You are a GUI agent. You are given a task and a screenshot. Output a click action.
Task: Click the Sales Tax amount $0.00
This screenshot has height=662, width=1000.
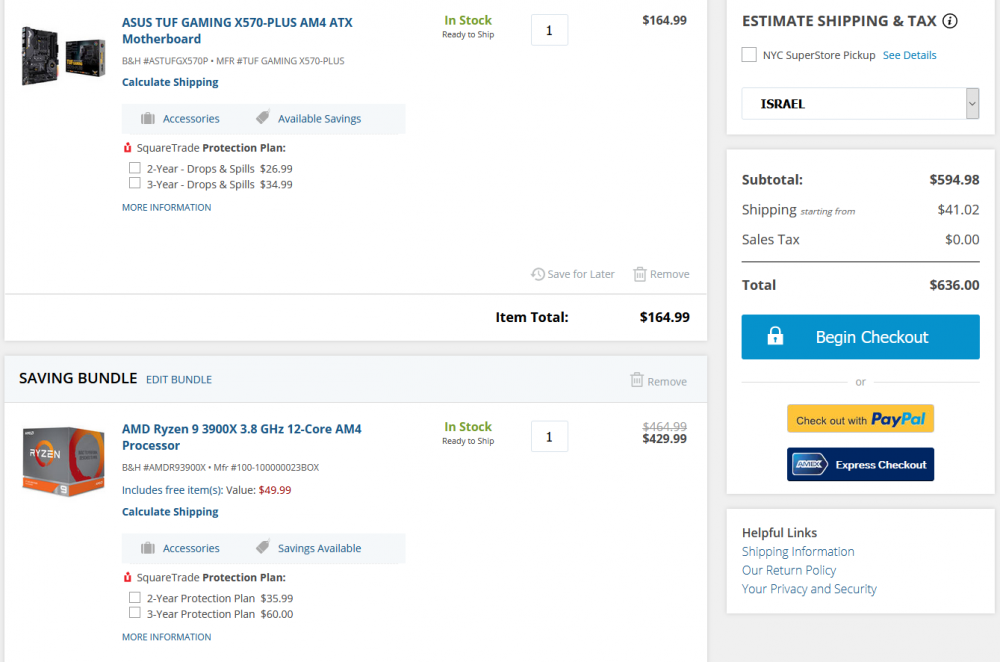pos(962,240)
